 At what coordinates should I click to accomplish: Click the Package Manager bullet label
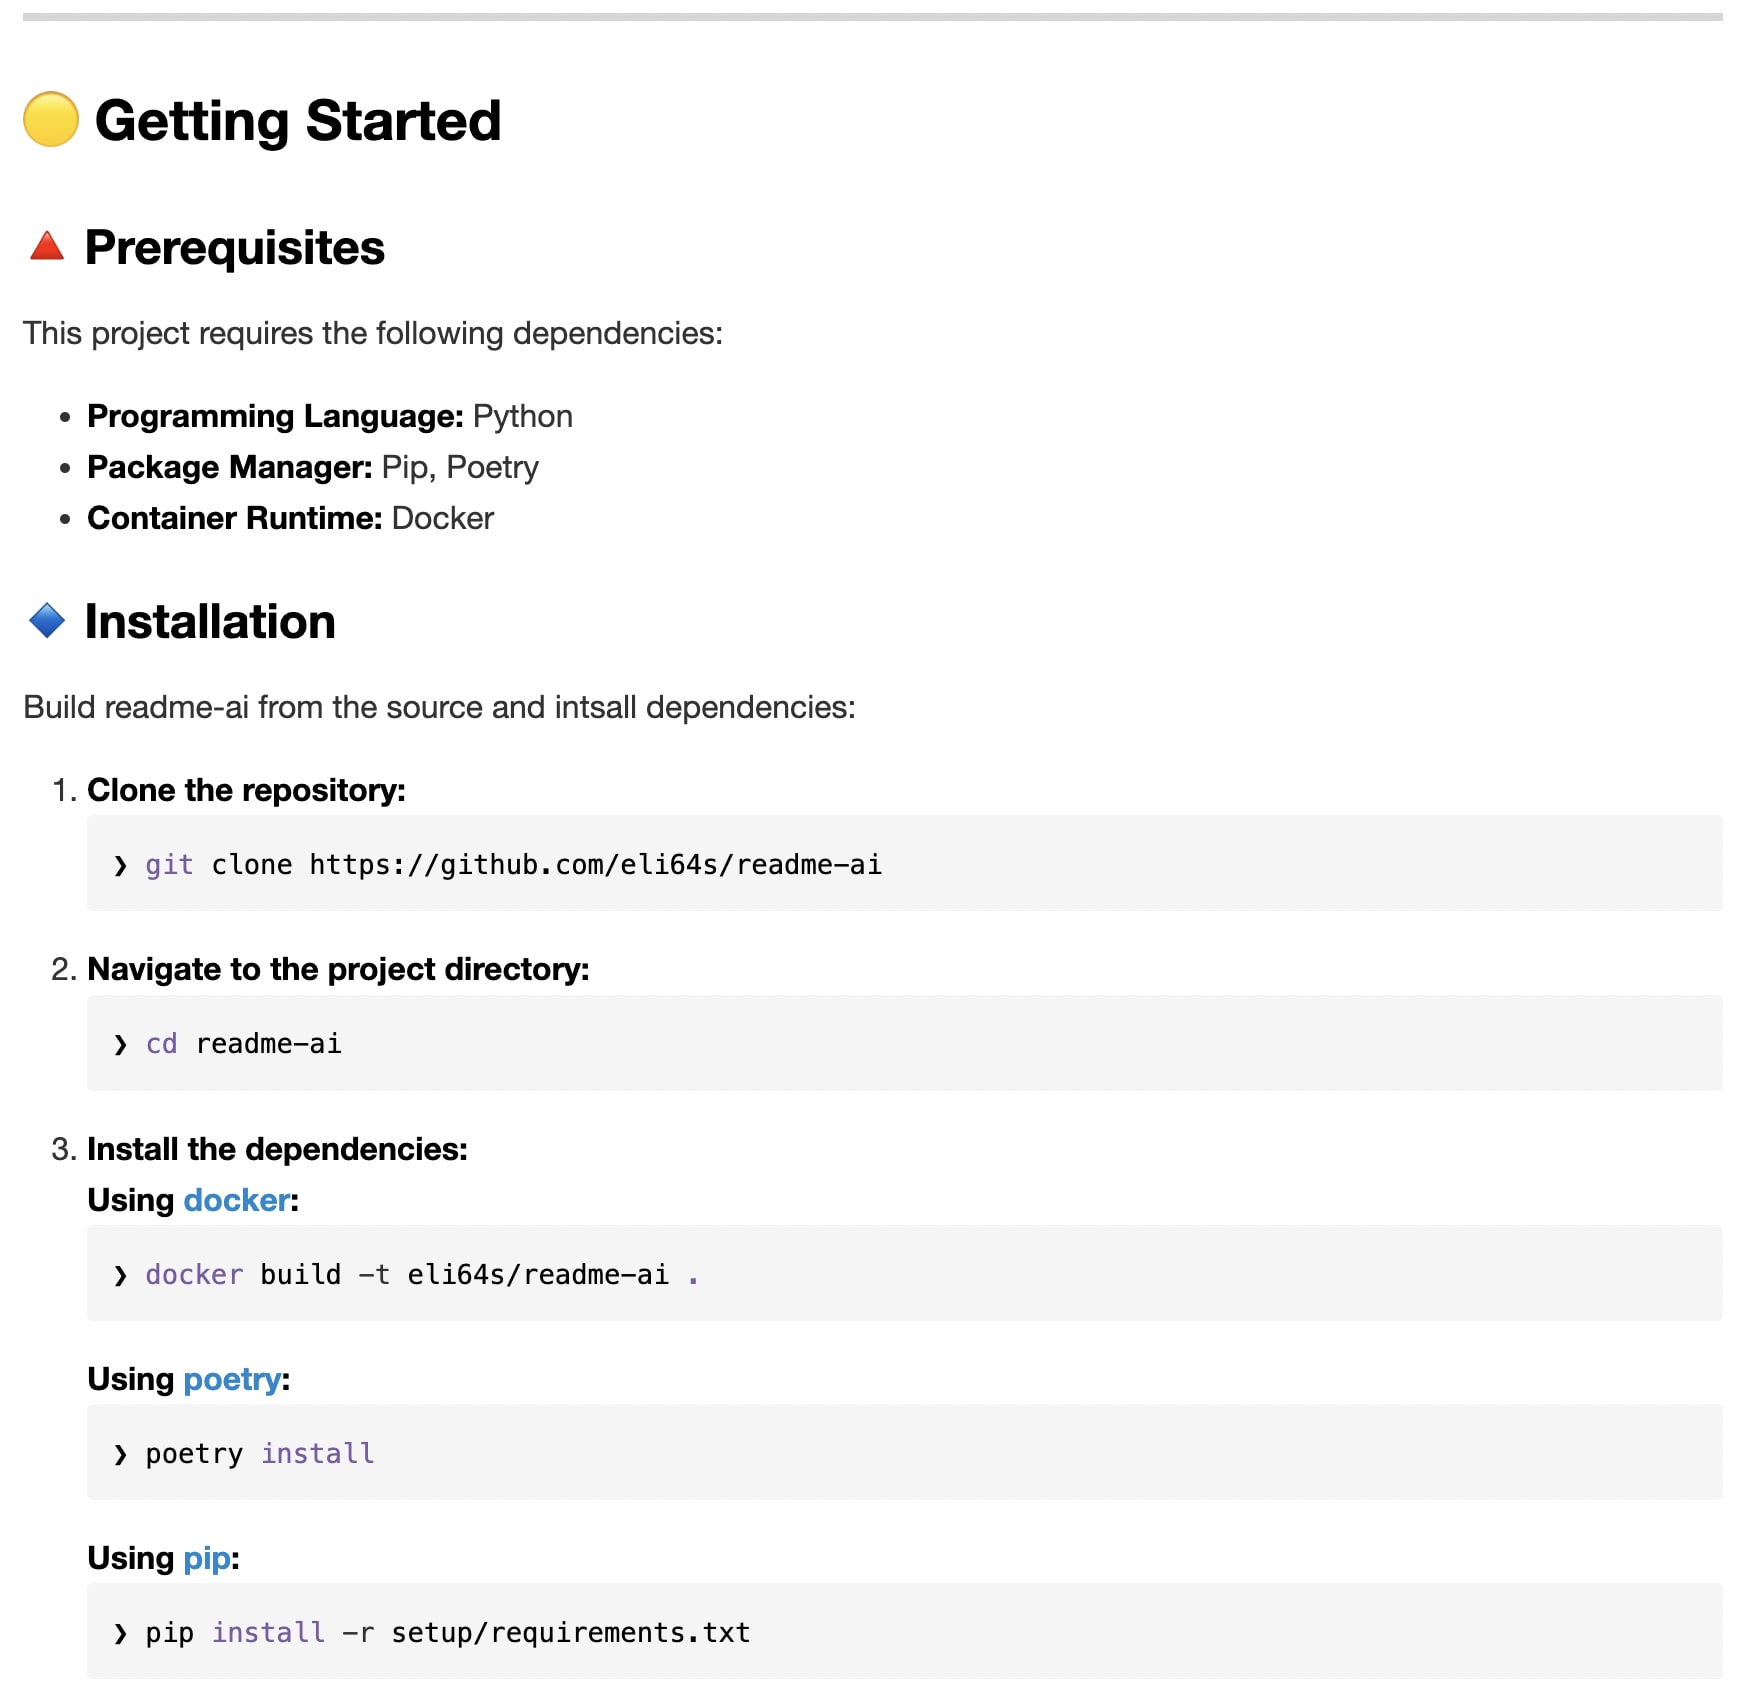[x=230, y=467]
